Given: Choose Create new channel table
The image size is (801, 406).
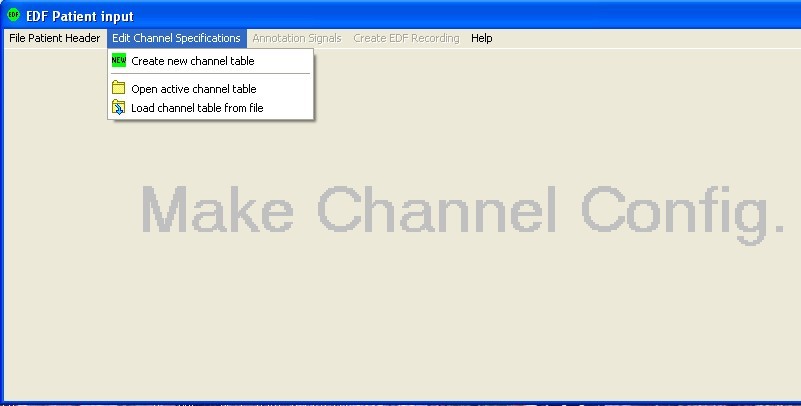Looking at the screenshot, I should coord(210,61).
